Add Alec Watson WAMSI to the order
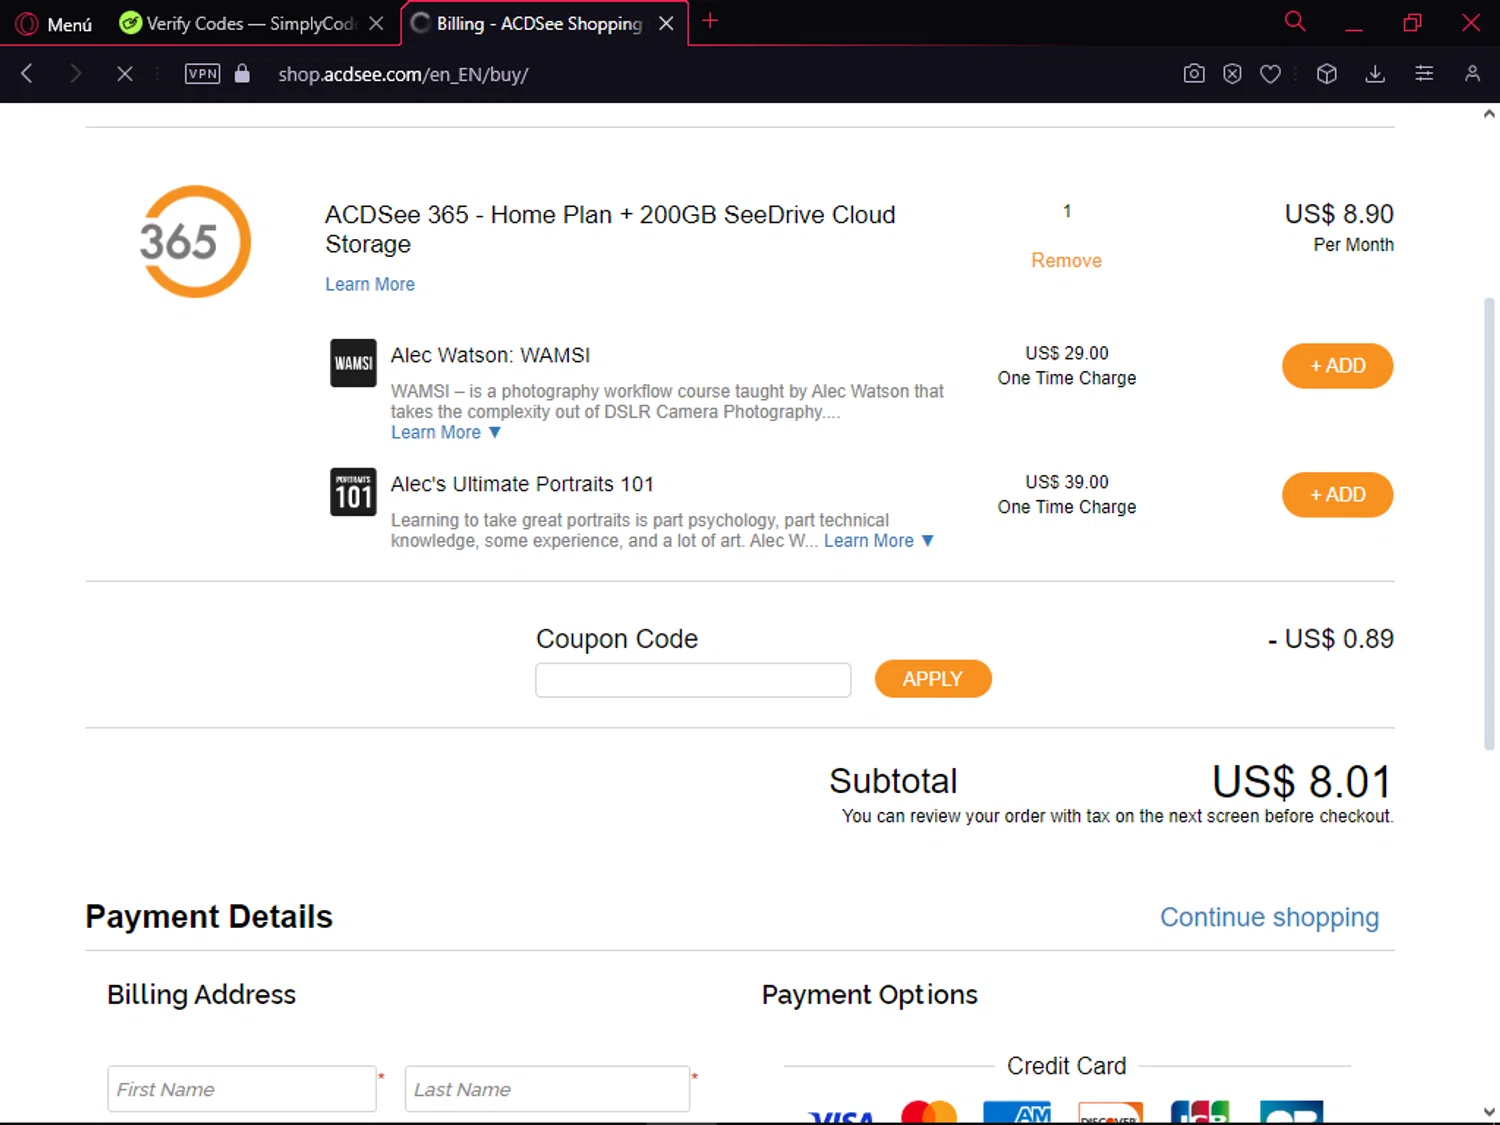The height and width of the screenshot is (1125, 1500). 1337,366
